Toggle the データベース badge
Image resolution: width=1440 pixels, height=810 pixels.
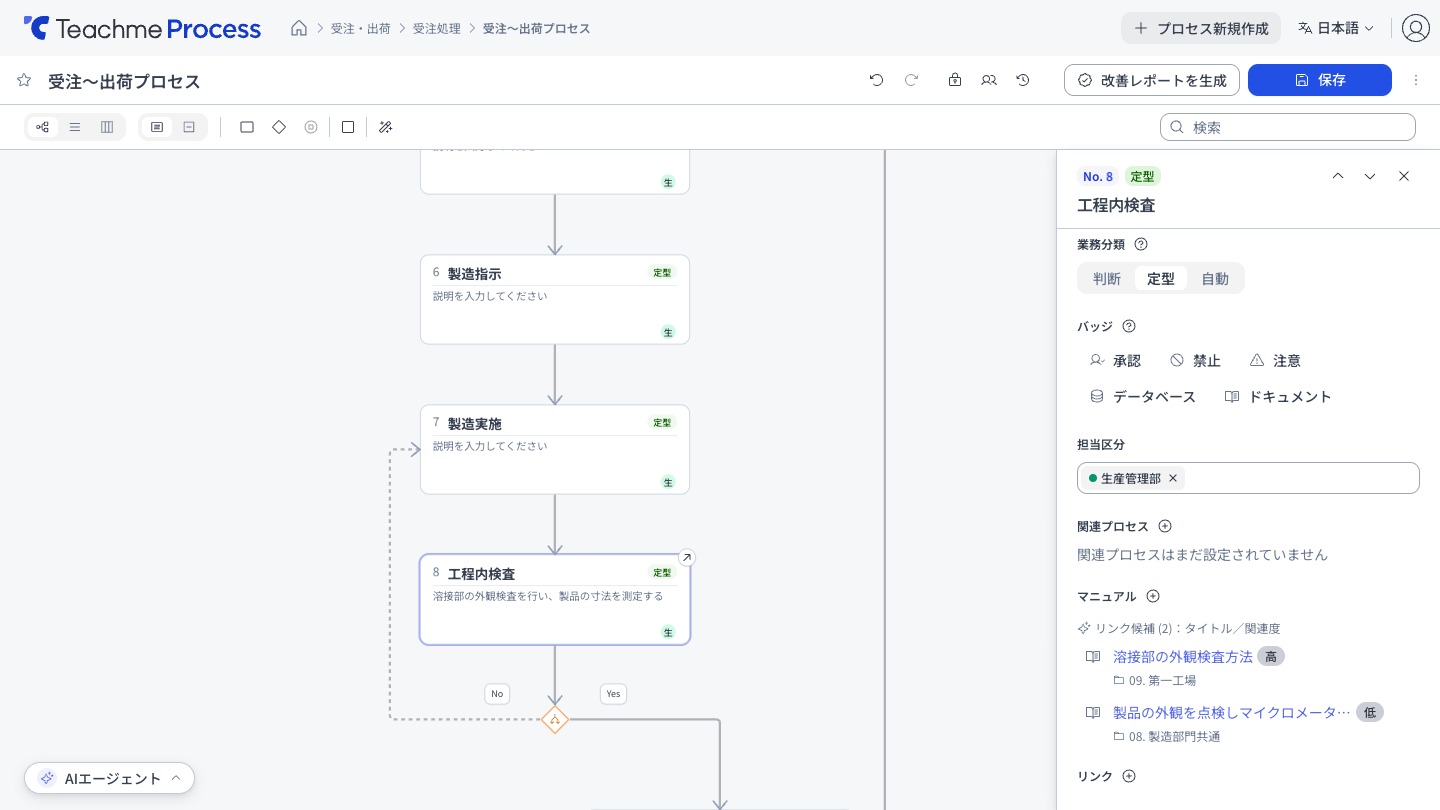pyautogui.click(x=1142, y=396)
